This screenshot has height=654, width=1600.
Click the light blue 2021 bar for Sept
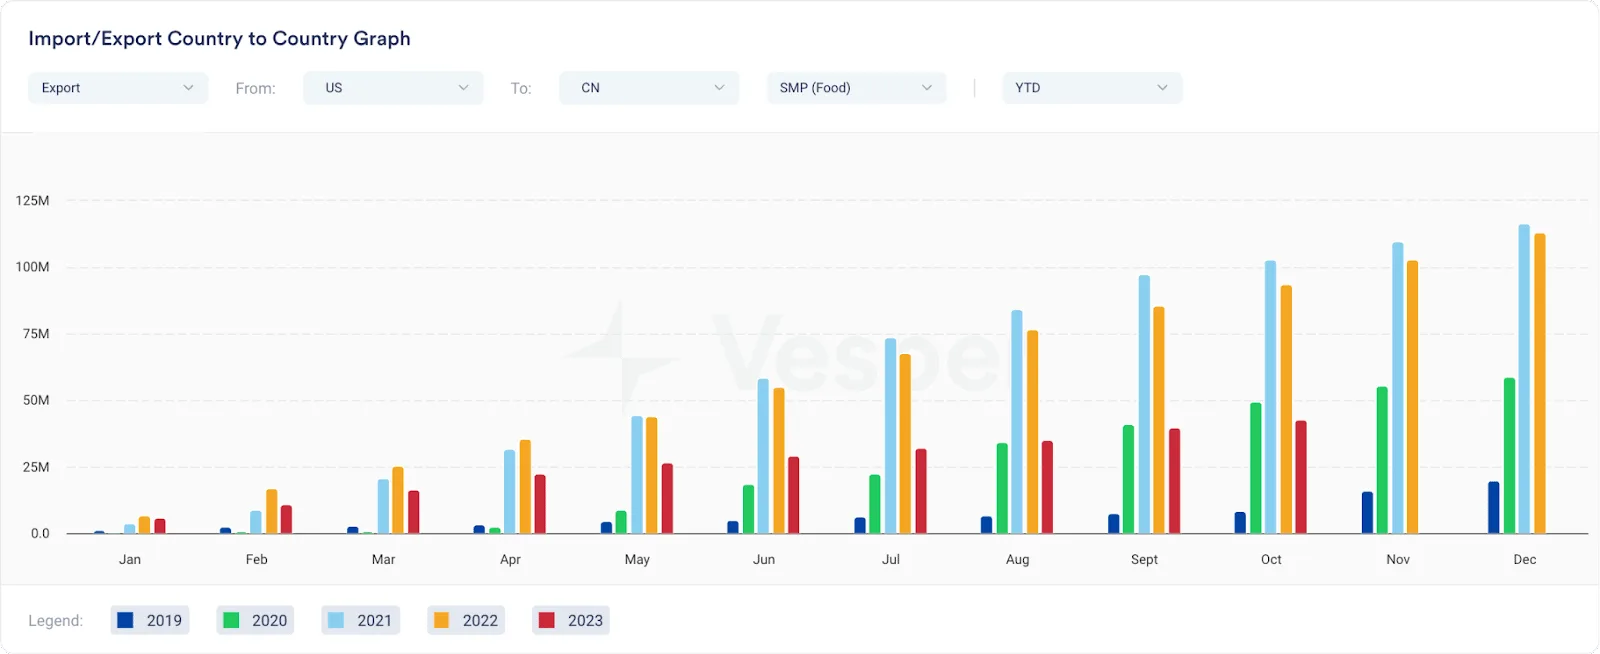[1144, 404]
